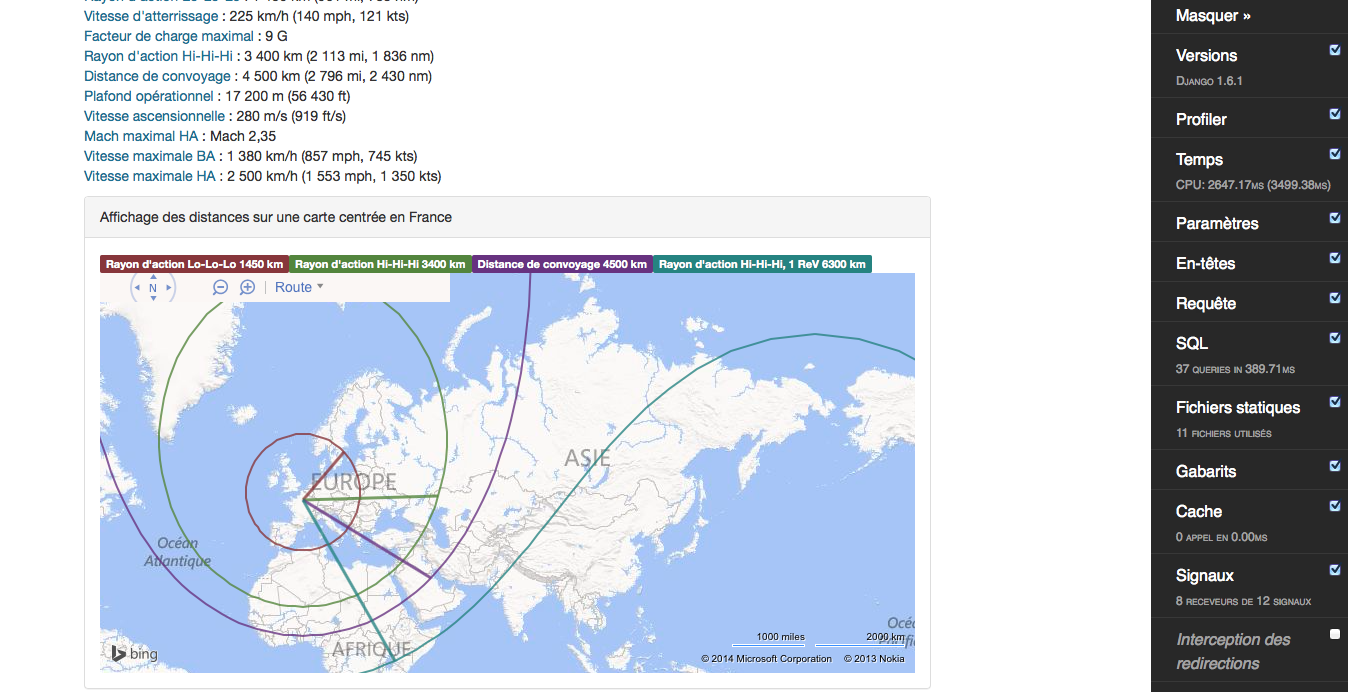Uncheck the Profiler panel checkbox

1334,114
